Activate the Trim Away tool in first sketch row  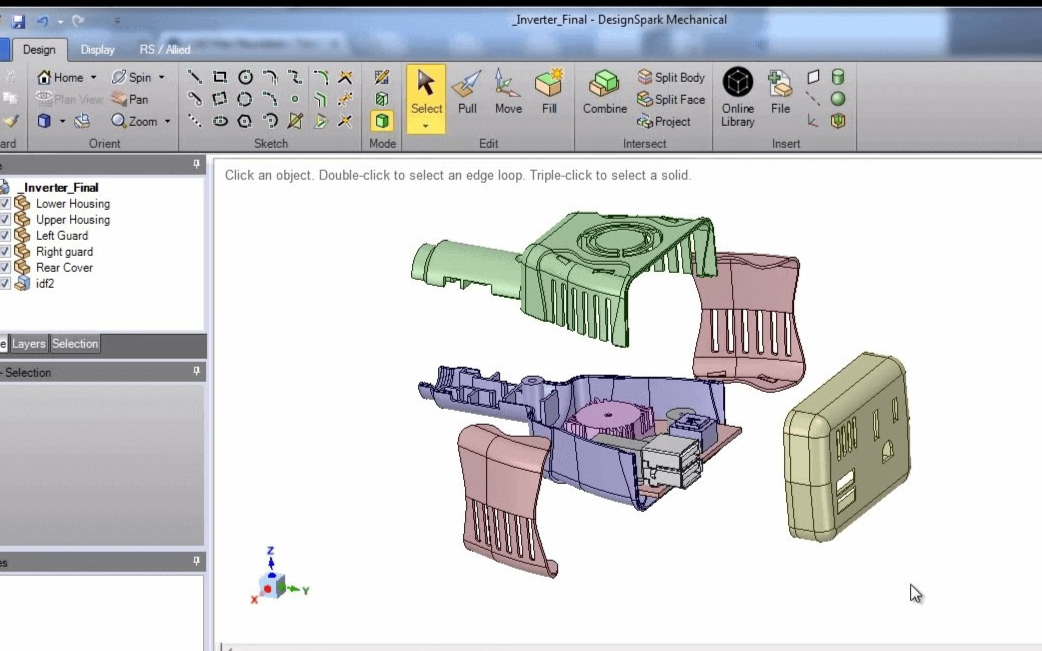click(345, 77)
